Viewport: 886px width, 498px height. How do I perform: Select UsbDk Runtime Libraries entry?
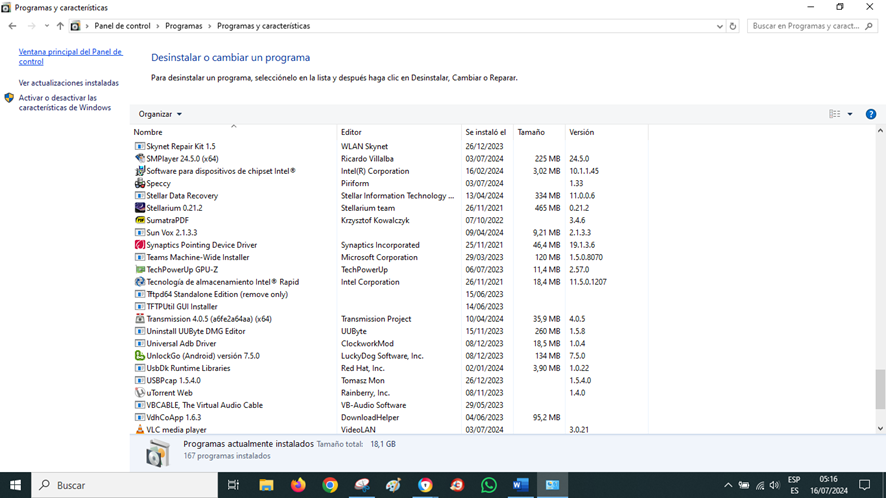point(390,368)
